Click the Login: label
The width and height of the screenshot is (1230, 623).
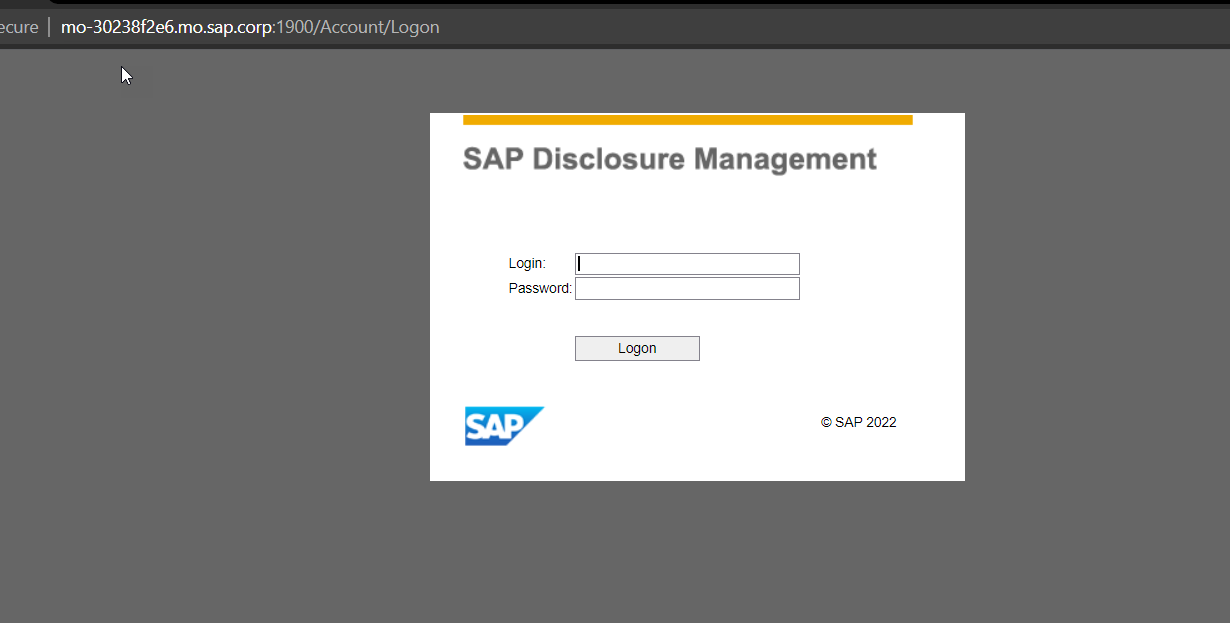527,264
